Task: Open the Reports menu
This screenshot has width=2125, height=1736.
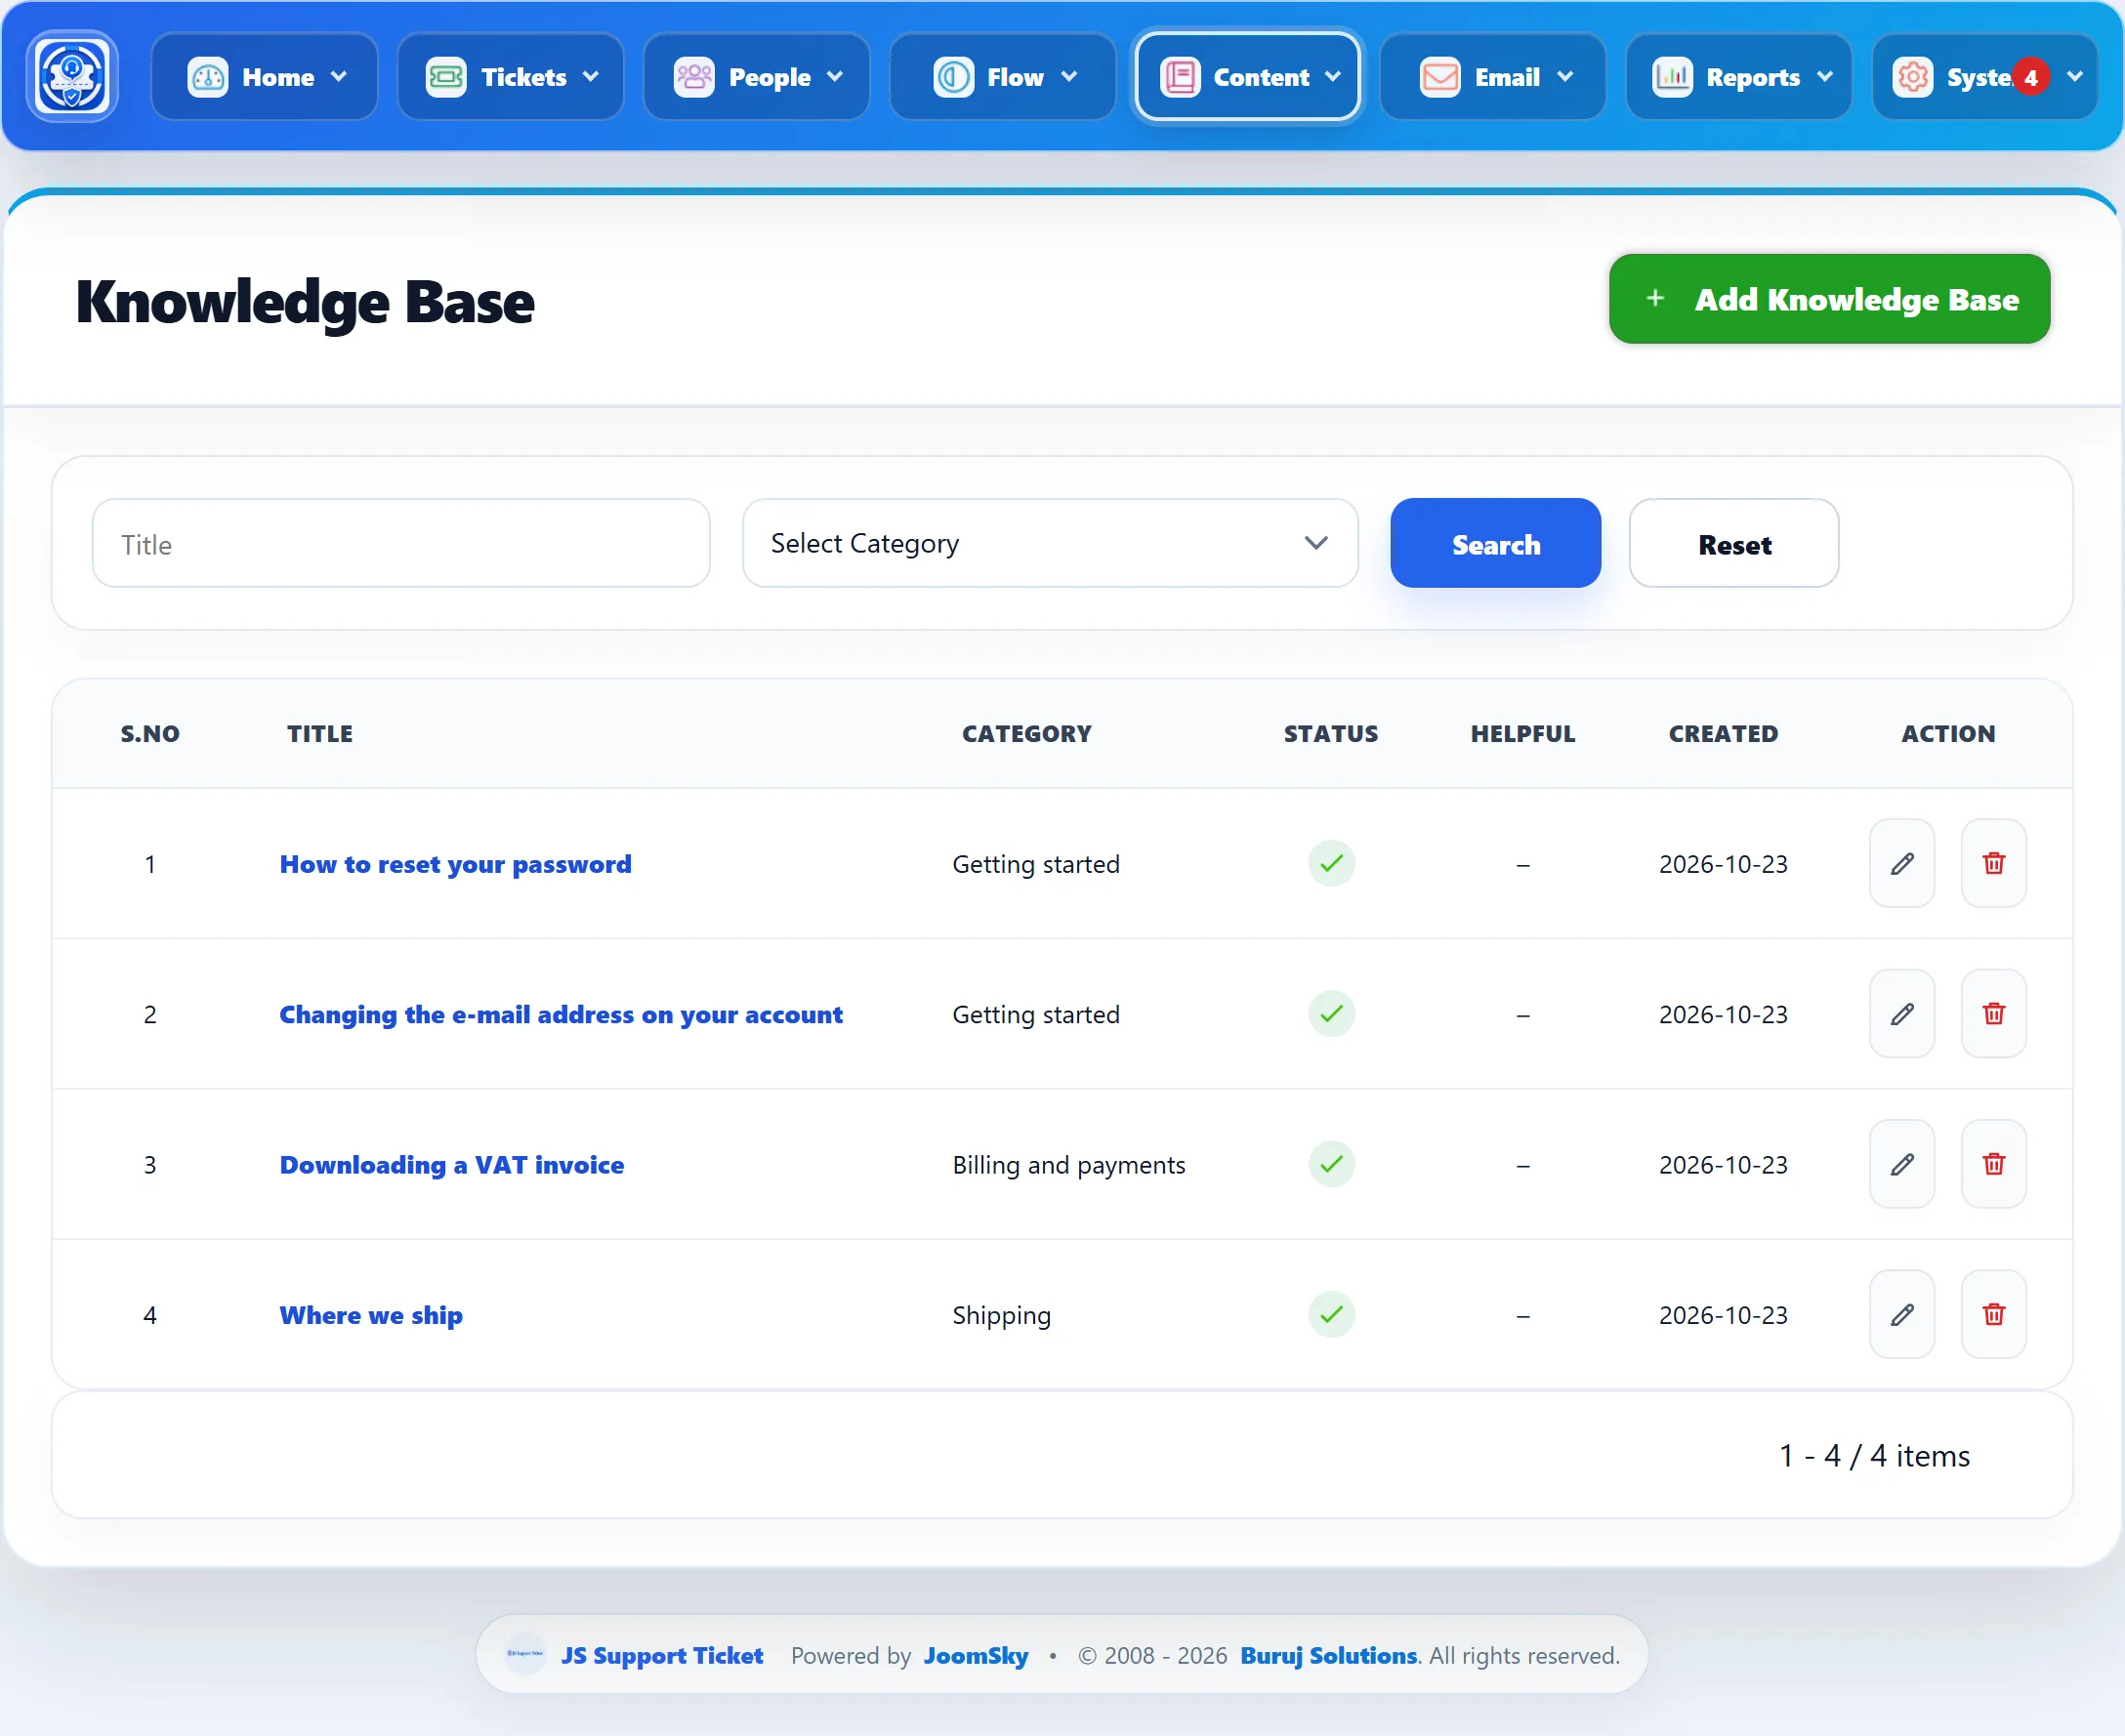Action: tap(1739, 77)
